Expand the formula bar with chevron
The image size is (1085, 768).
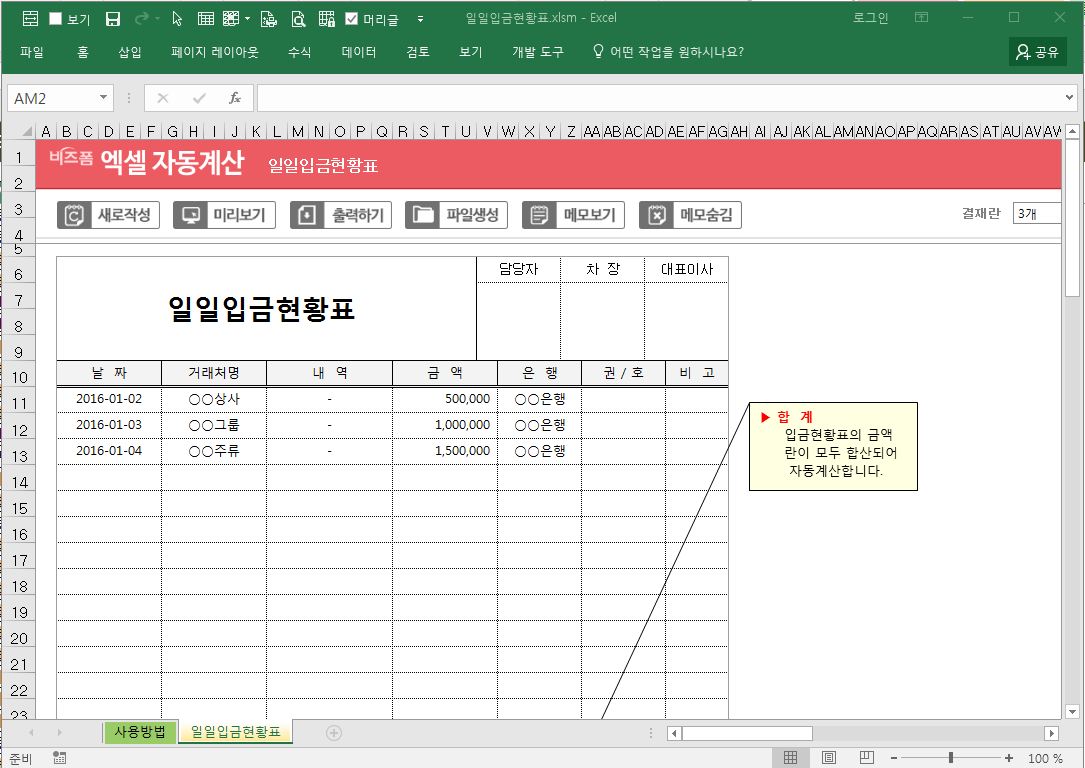click(x=1069, y=98)
